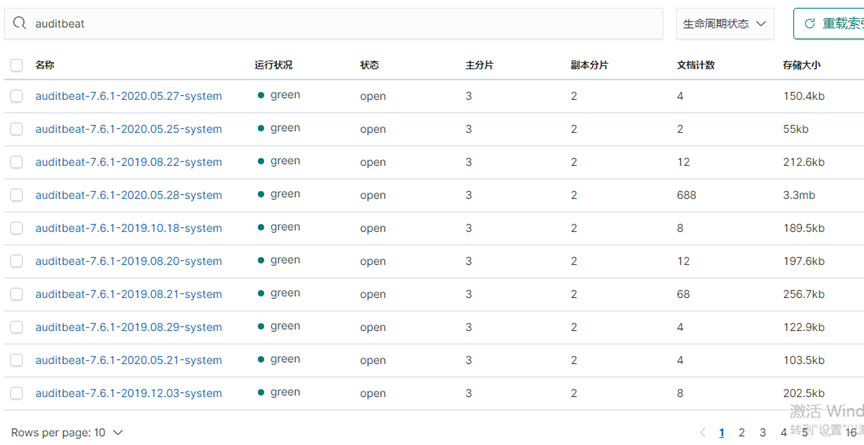This screenshot has height=445, width=864.
Task: Click the 256.7kb storage size value
Action: [x=804, y=294]
